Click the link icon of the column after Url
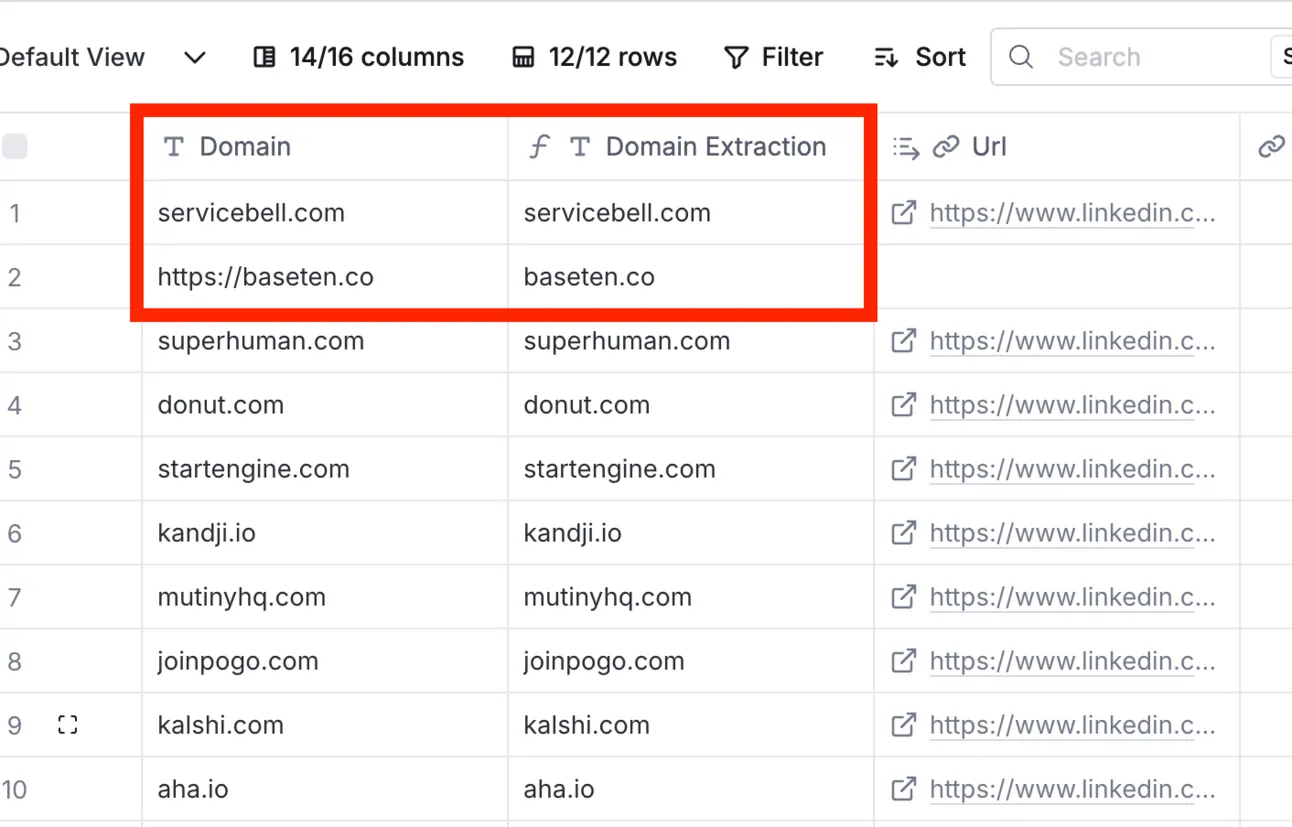This screenshot has height=827, width=1292. (x=1271, y=147)
